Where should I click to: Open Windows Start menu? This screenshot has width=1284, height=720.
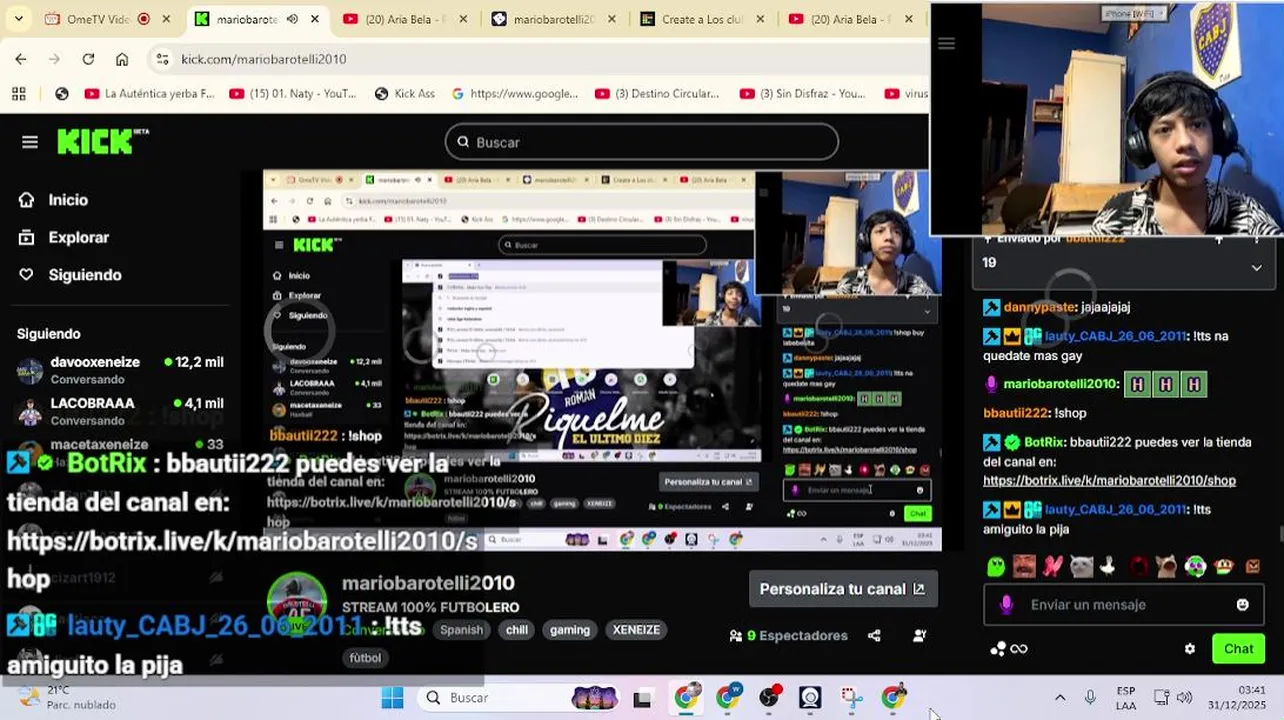392,697
